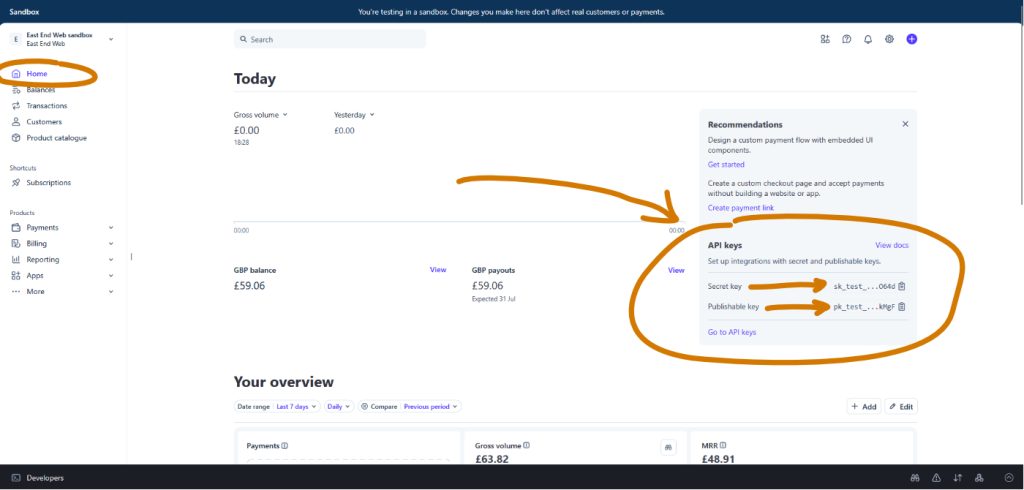Click the Search field
The height and width of the screenshot is (490, 1024).
coord(330,39)
